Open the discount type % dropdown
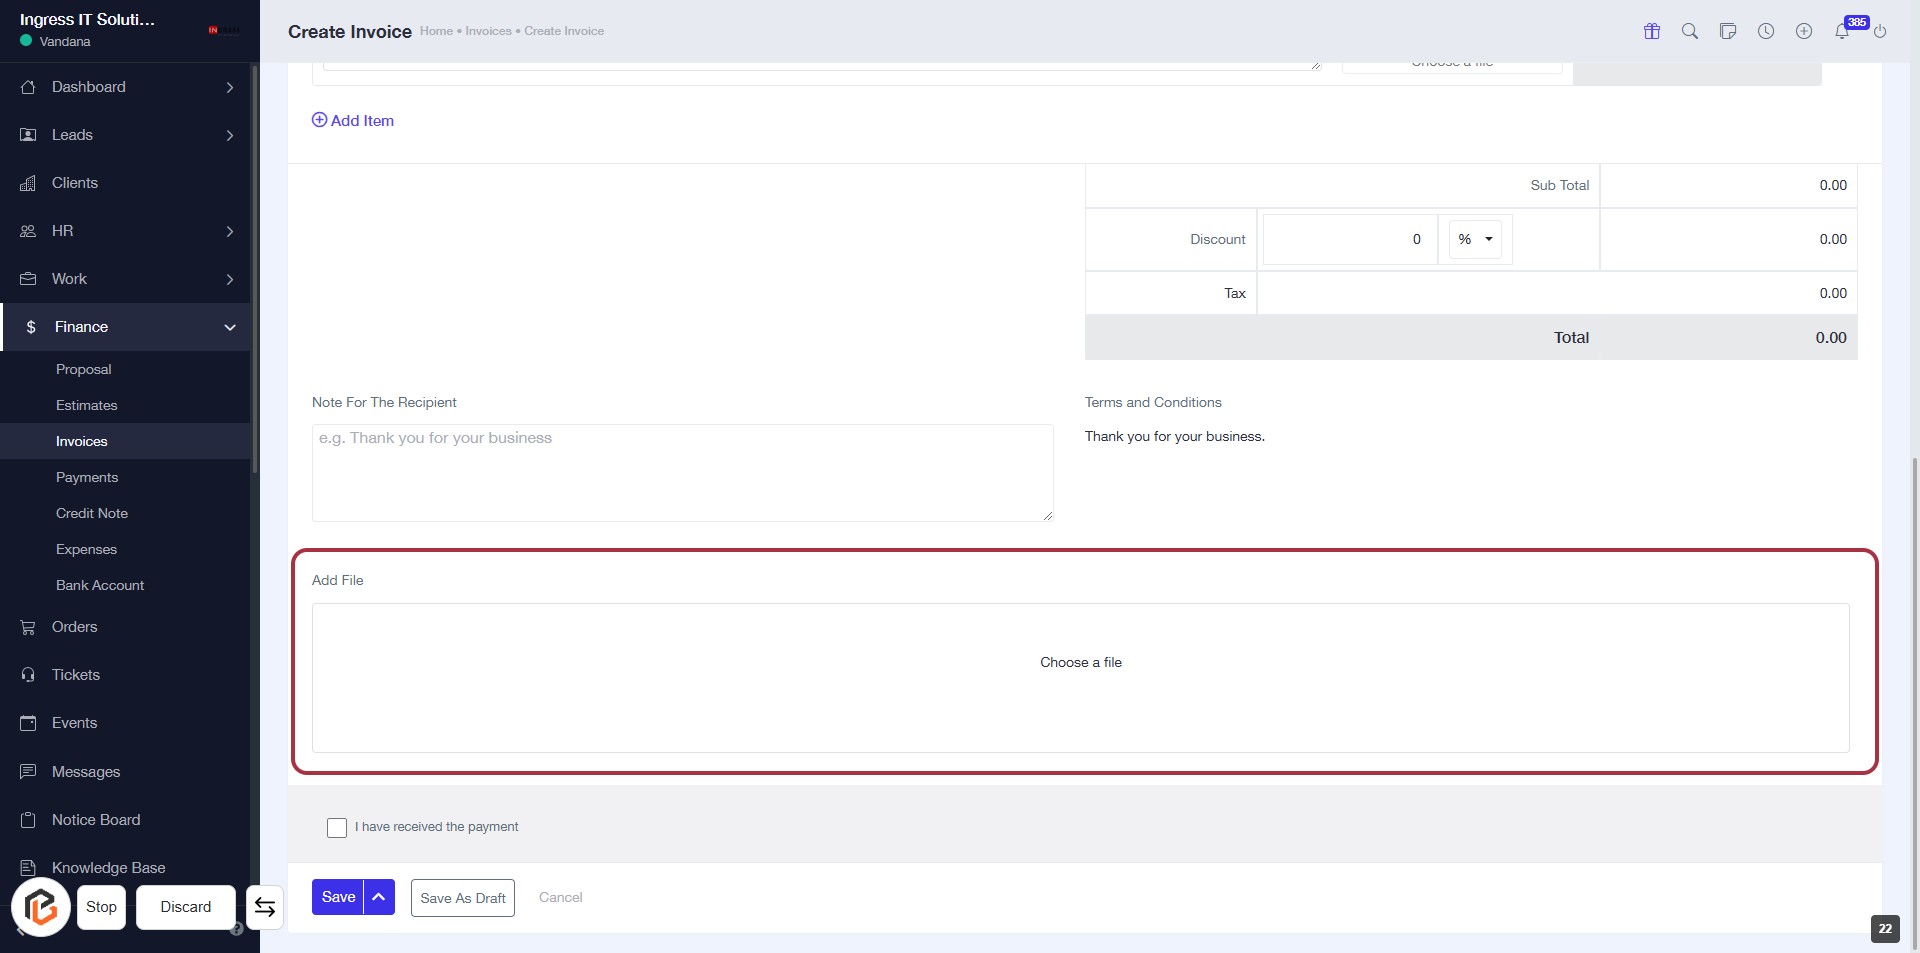Image resolution: width=1920 pixels, height=953 pixels. 1475,239
